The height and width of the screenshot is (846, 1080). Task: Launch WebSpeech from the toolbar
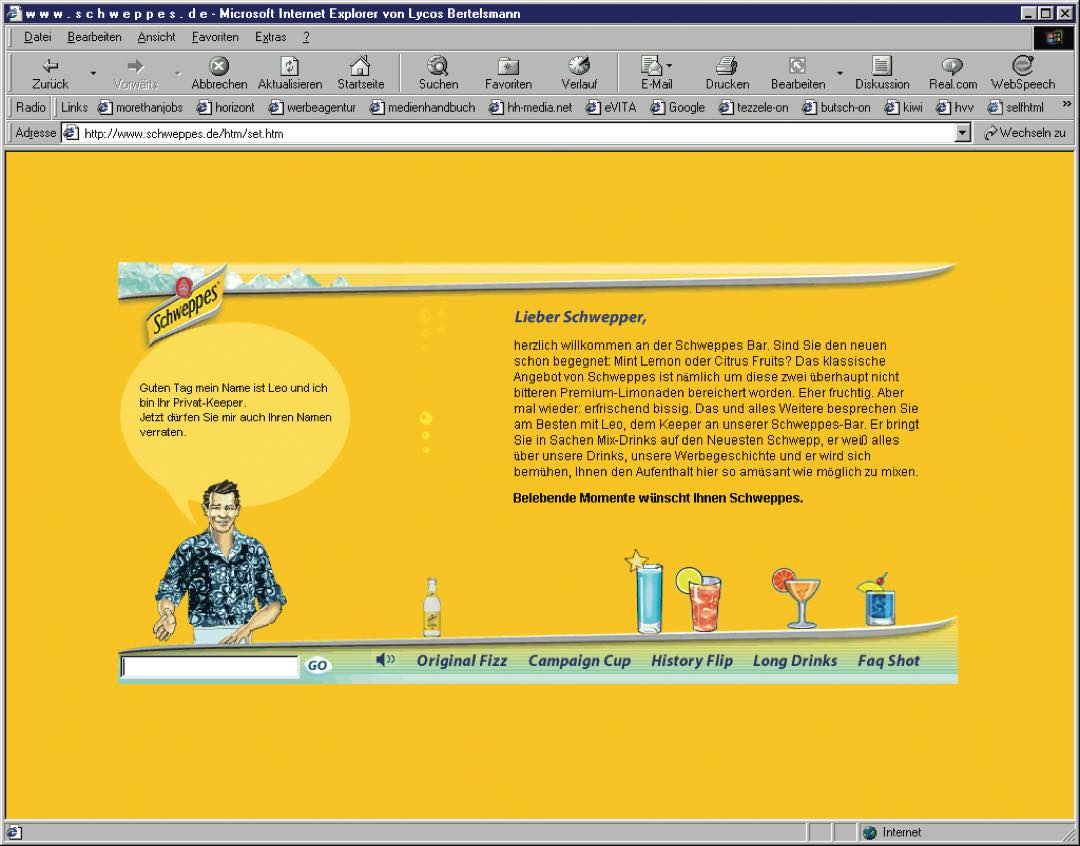point(1023,72)
